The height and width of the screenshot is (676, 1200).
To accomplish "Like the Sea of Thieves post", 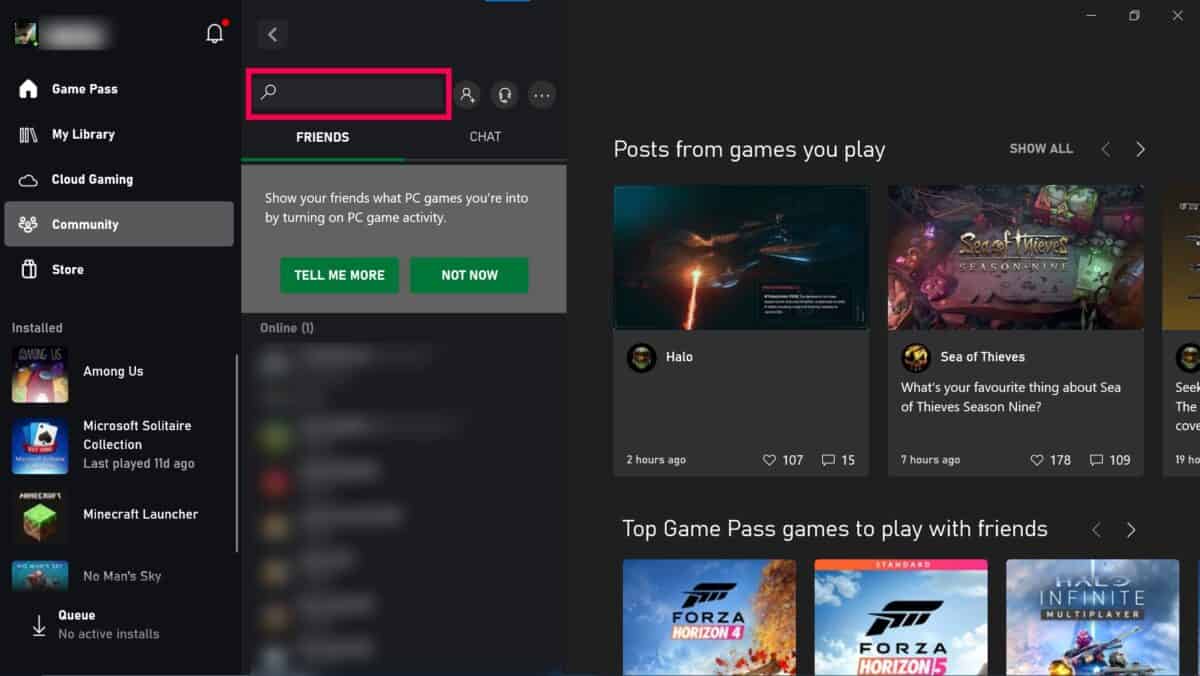I will click(x=1037, y=460).
